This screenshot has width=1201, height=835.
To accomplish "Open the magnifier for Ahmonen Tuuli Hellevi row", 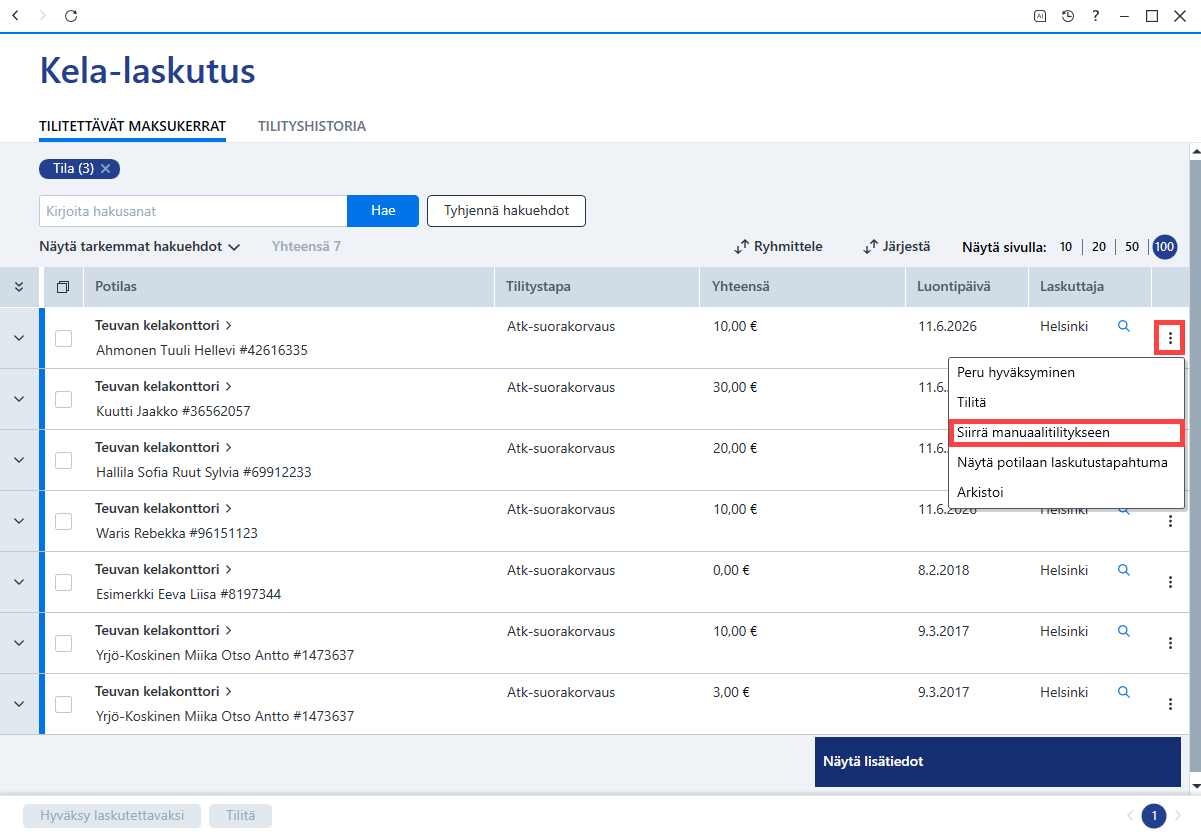I will click(x=1123, y=326).
